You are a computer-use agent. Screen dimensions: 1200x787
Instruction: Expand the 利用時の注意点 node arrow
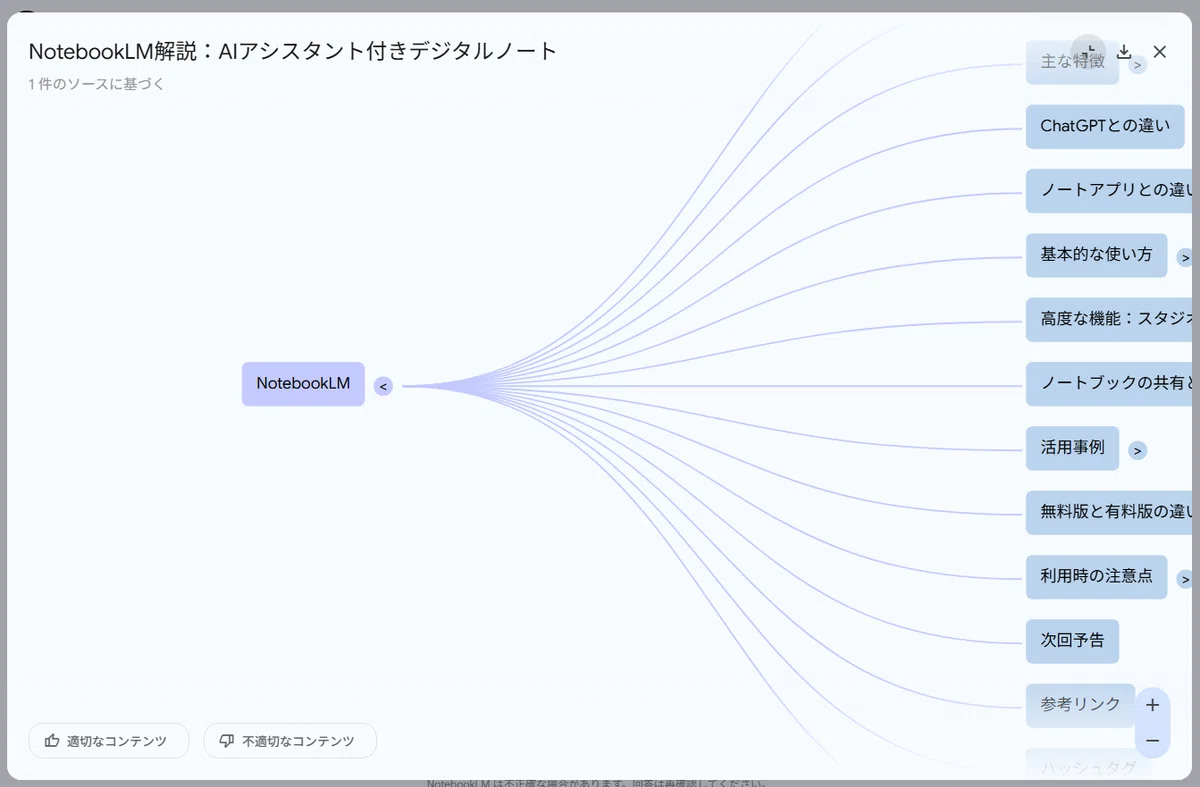tap(1185, 579)
